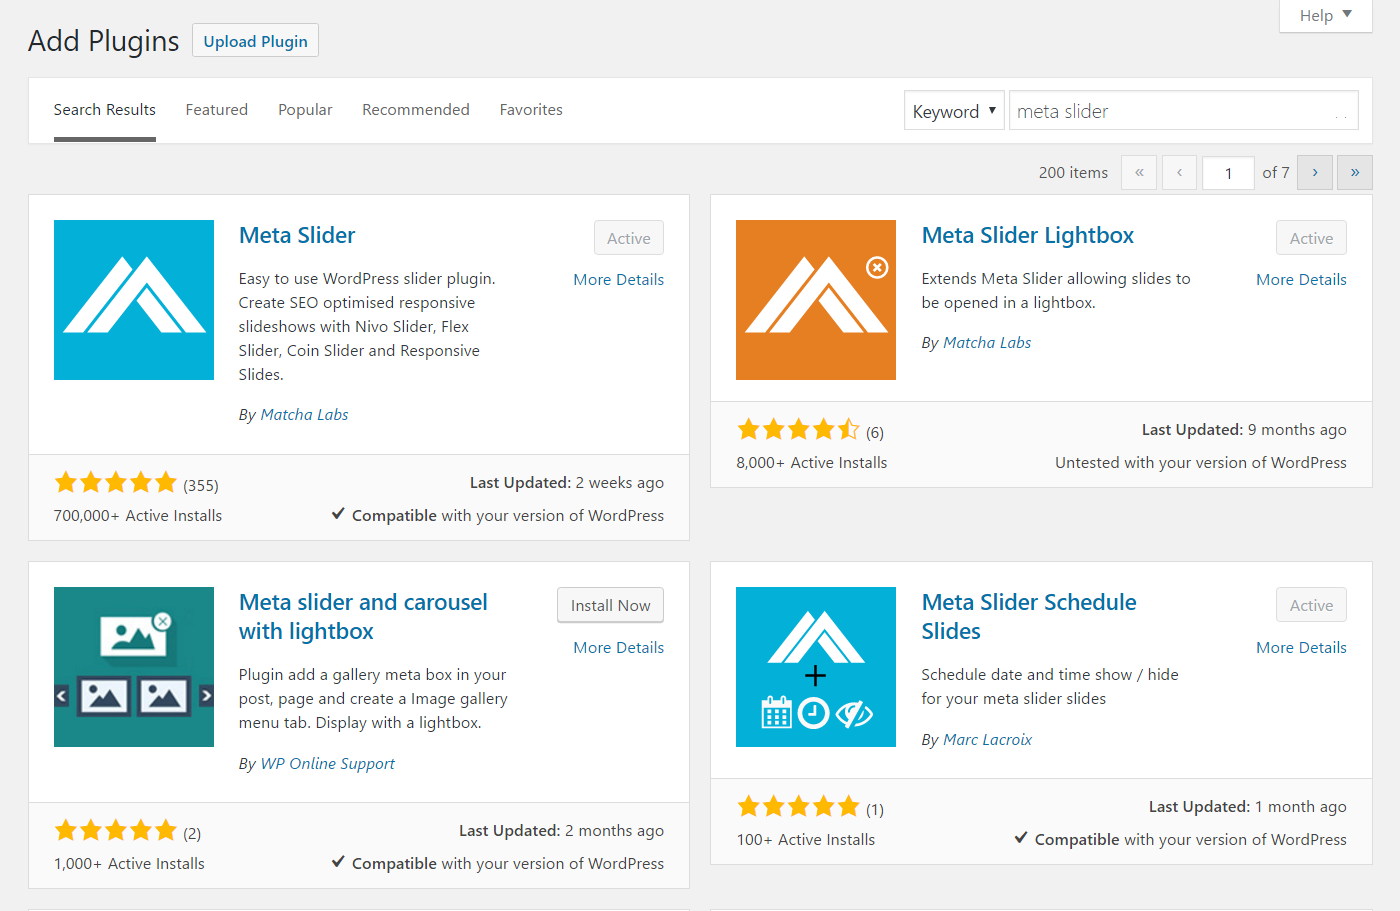Open the Meta Slider Schedule Slides title
1400x911 pixels.
tap(1029, 617)
